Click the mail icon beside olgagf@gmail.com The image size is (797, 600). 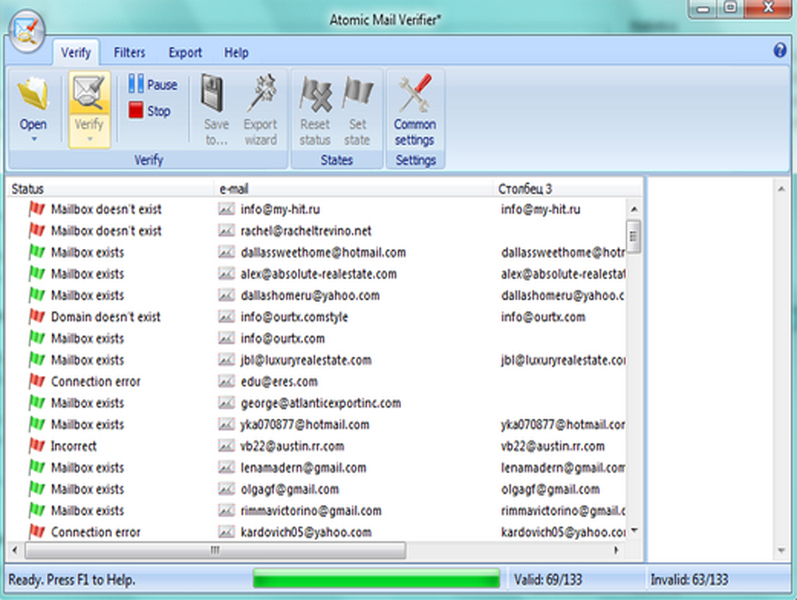click(226, 489)
